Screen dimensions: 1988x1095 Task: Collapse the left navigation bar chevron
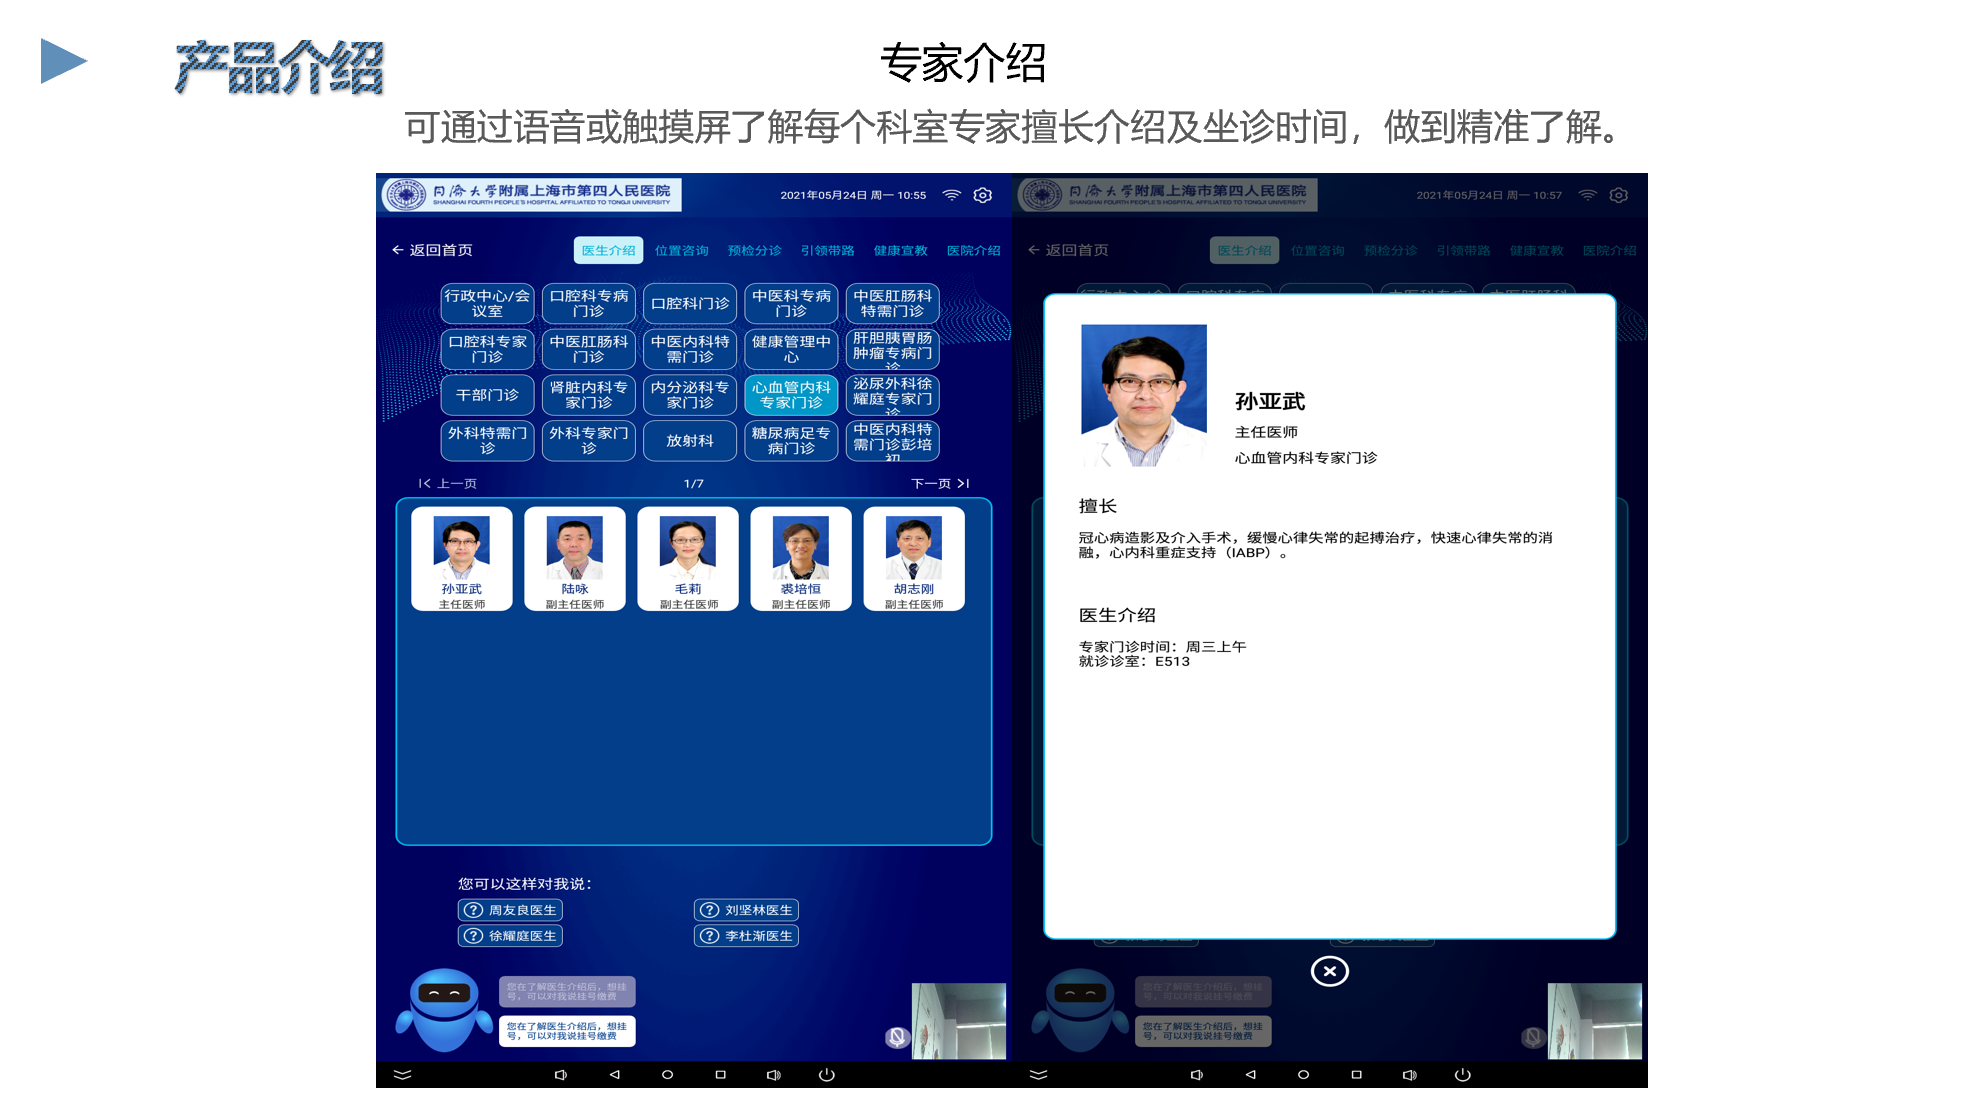402,1074
